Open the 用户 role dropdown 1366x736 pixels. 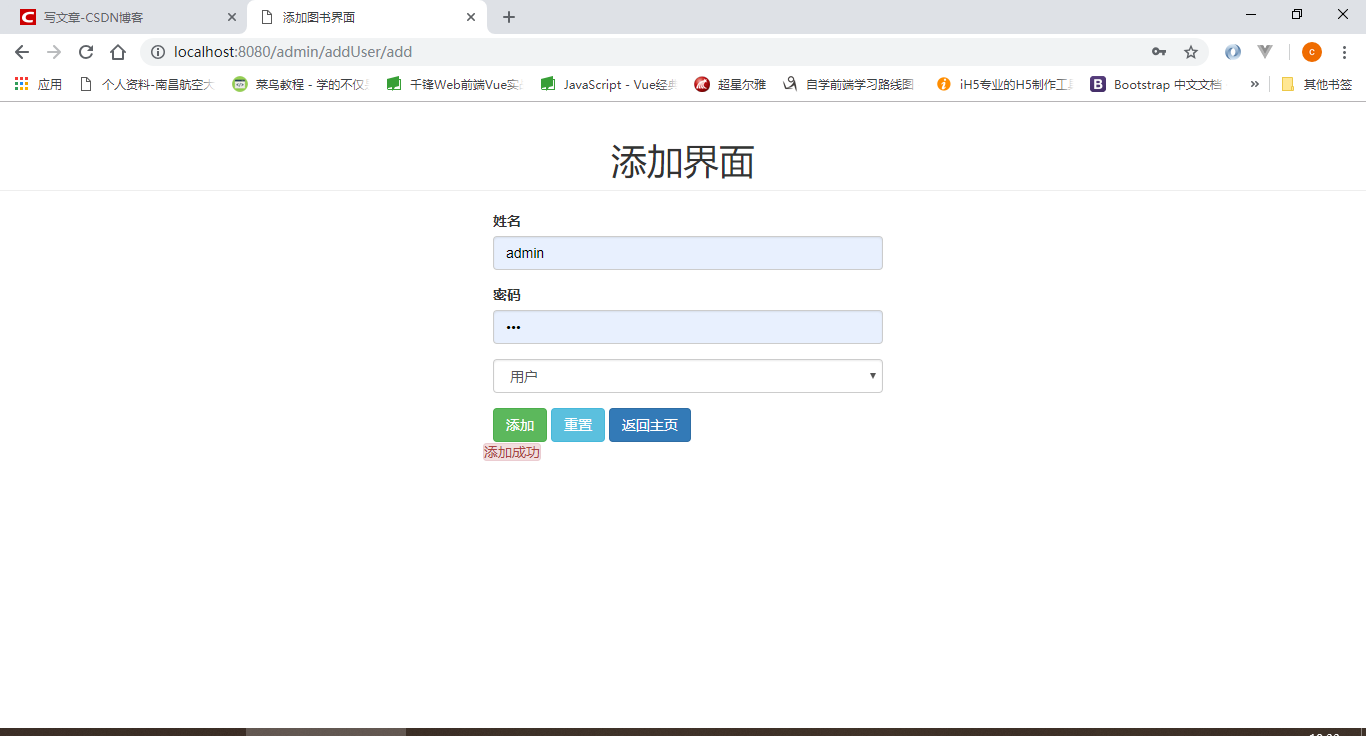687,375
